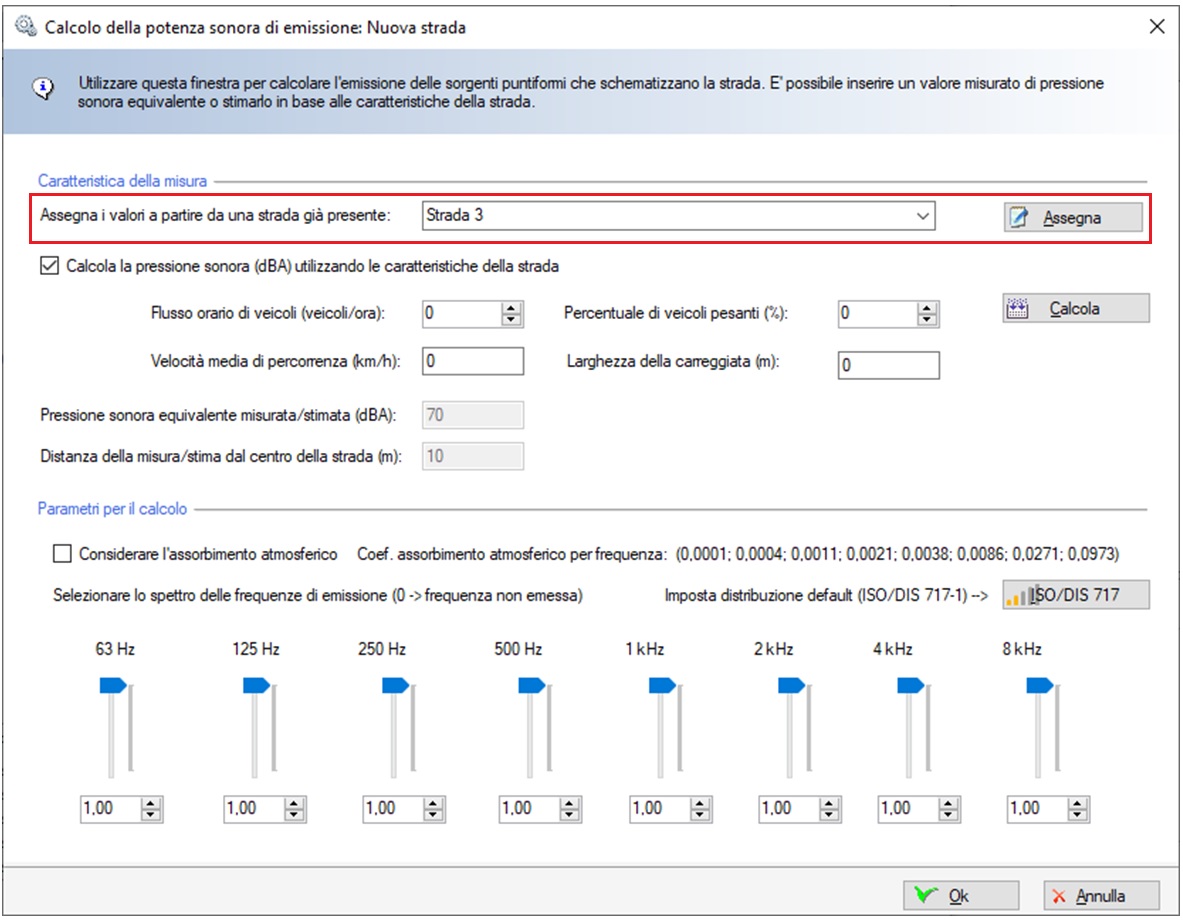1183x921 pixels.
Task: Click the 63 Hz value spinner arrows
Action: [x=151, y=809]
